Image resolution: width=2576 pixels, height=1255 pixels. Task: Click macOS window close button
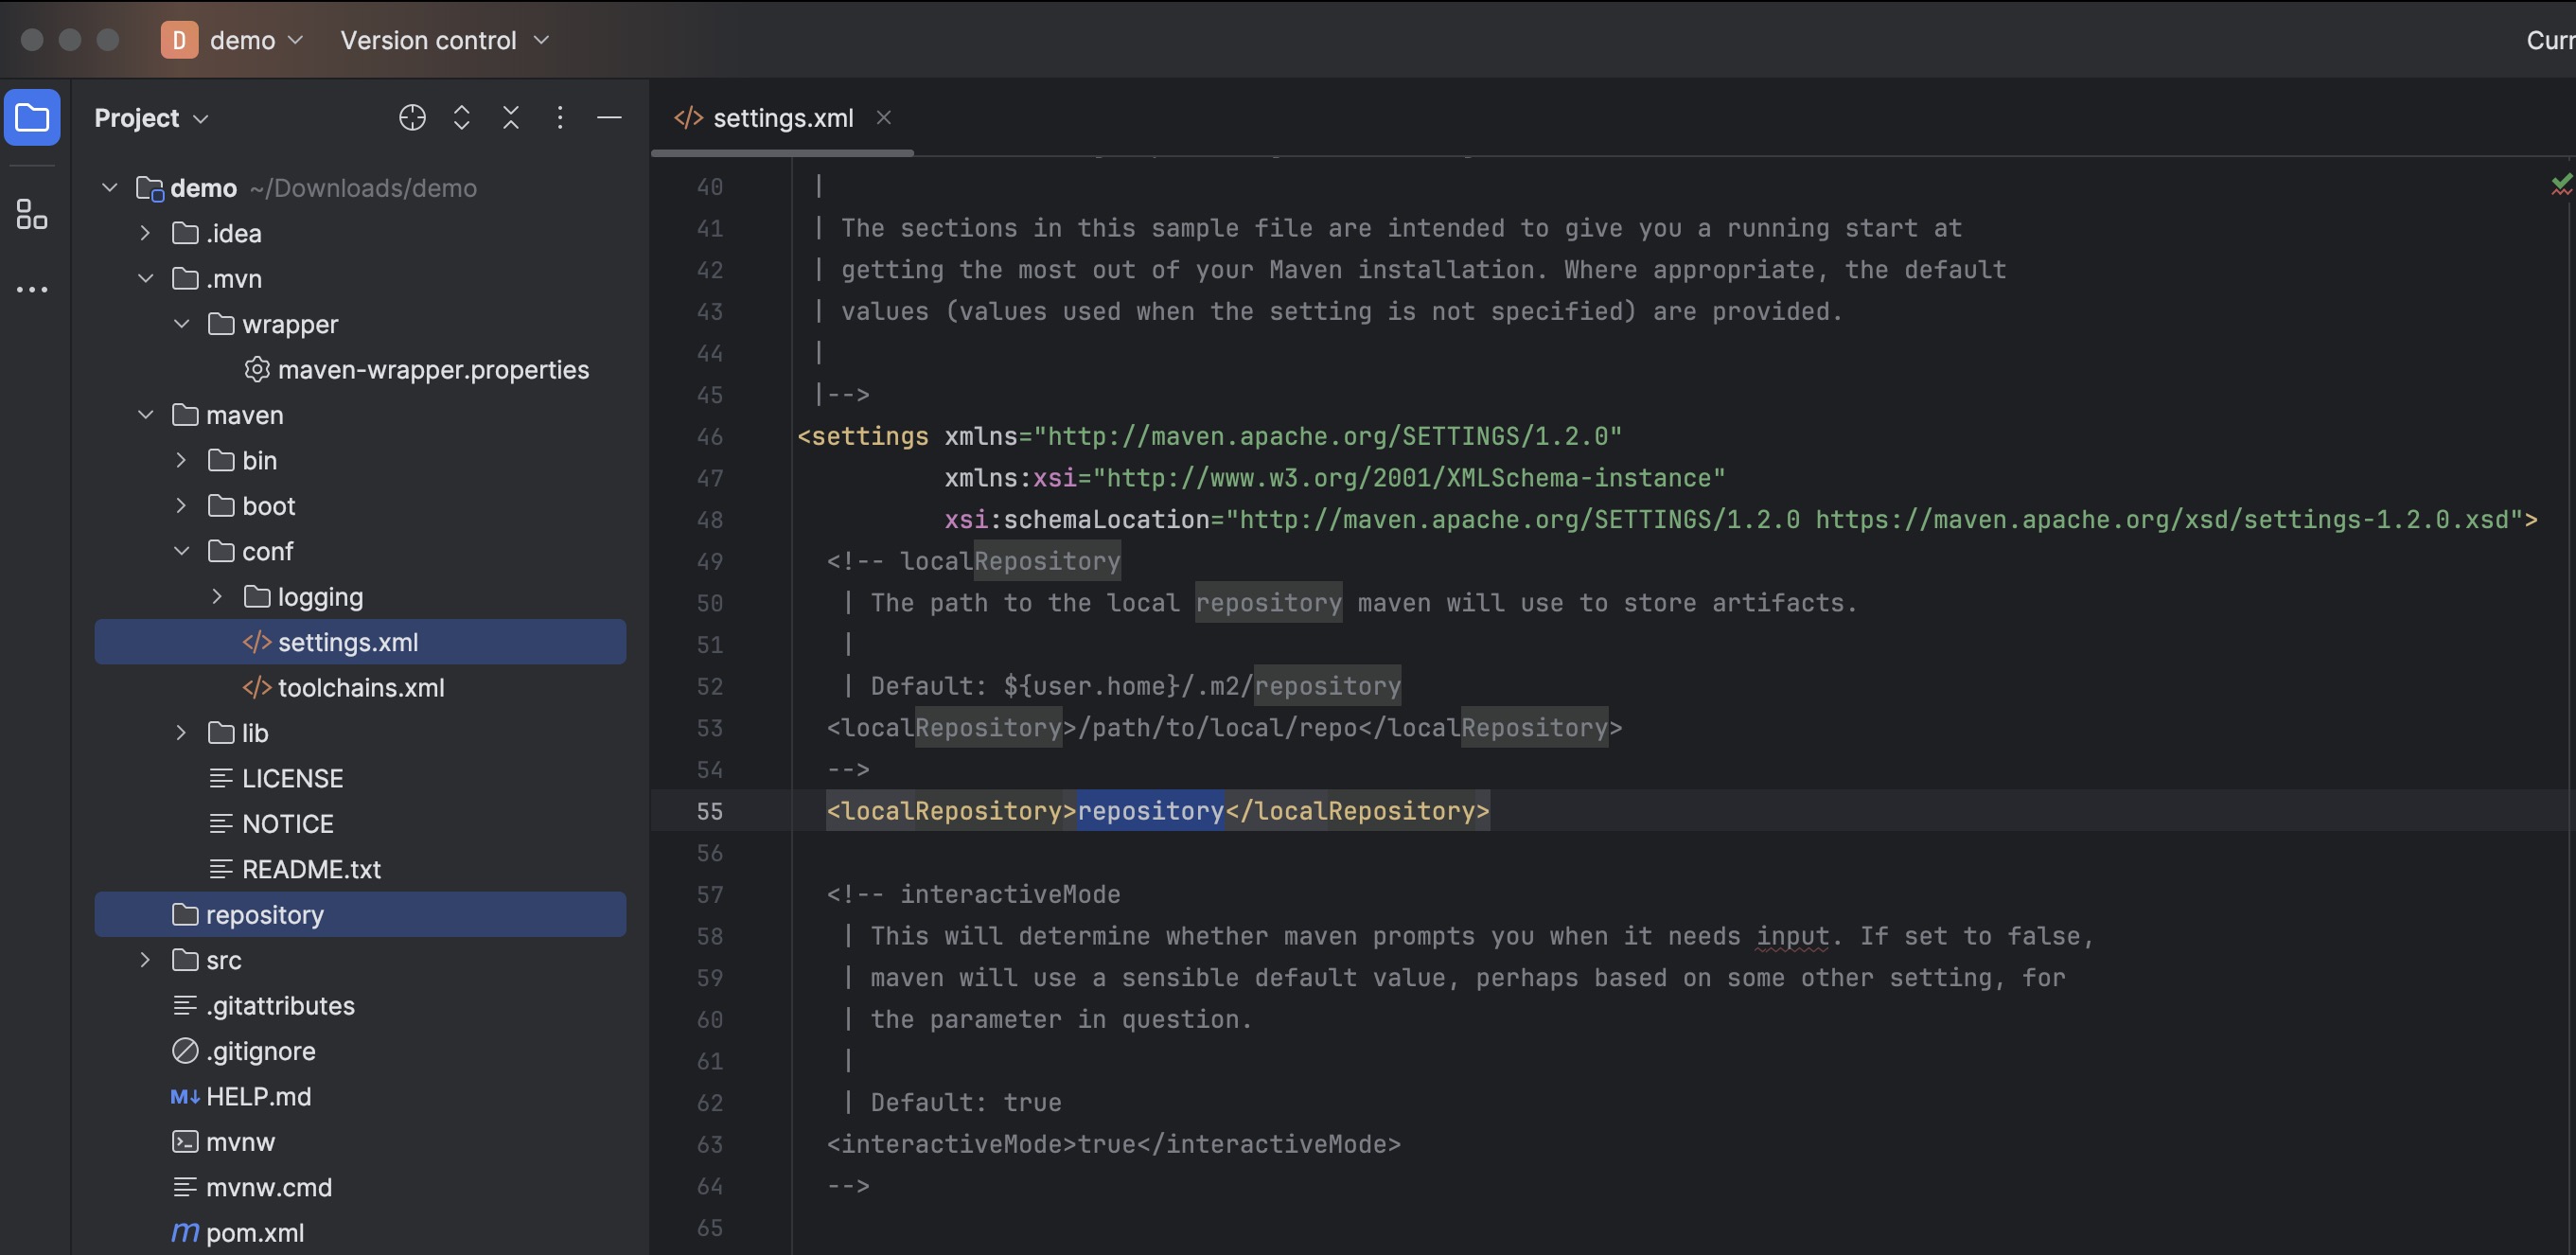(x=32, y=39)
